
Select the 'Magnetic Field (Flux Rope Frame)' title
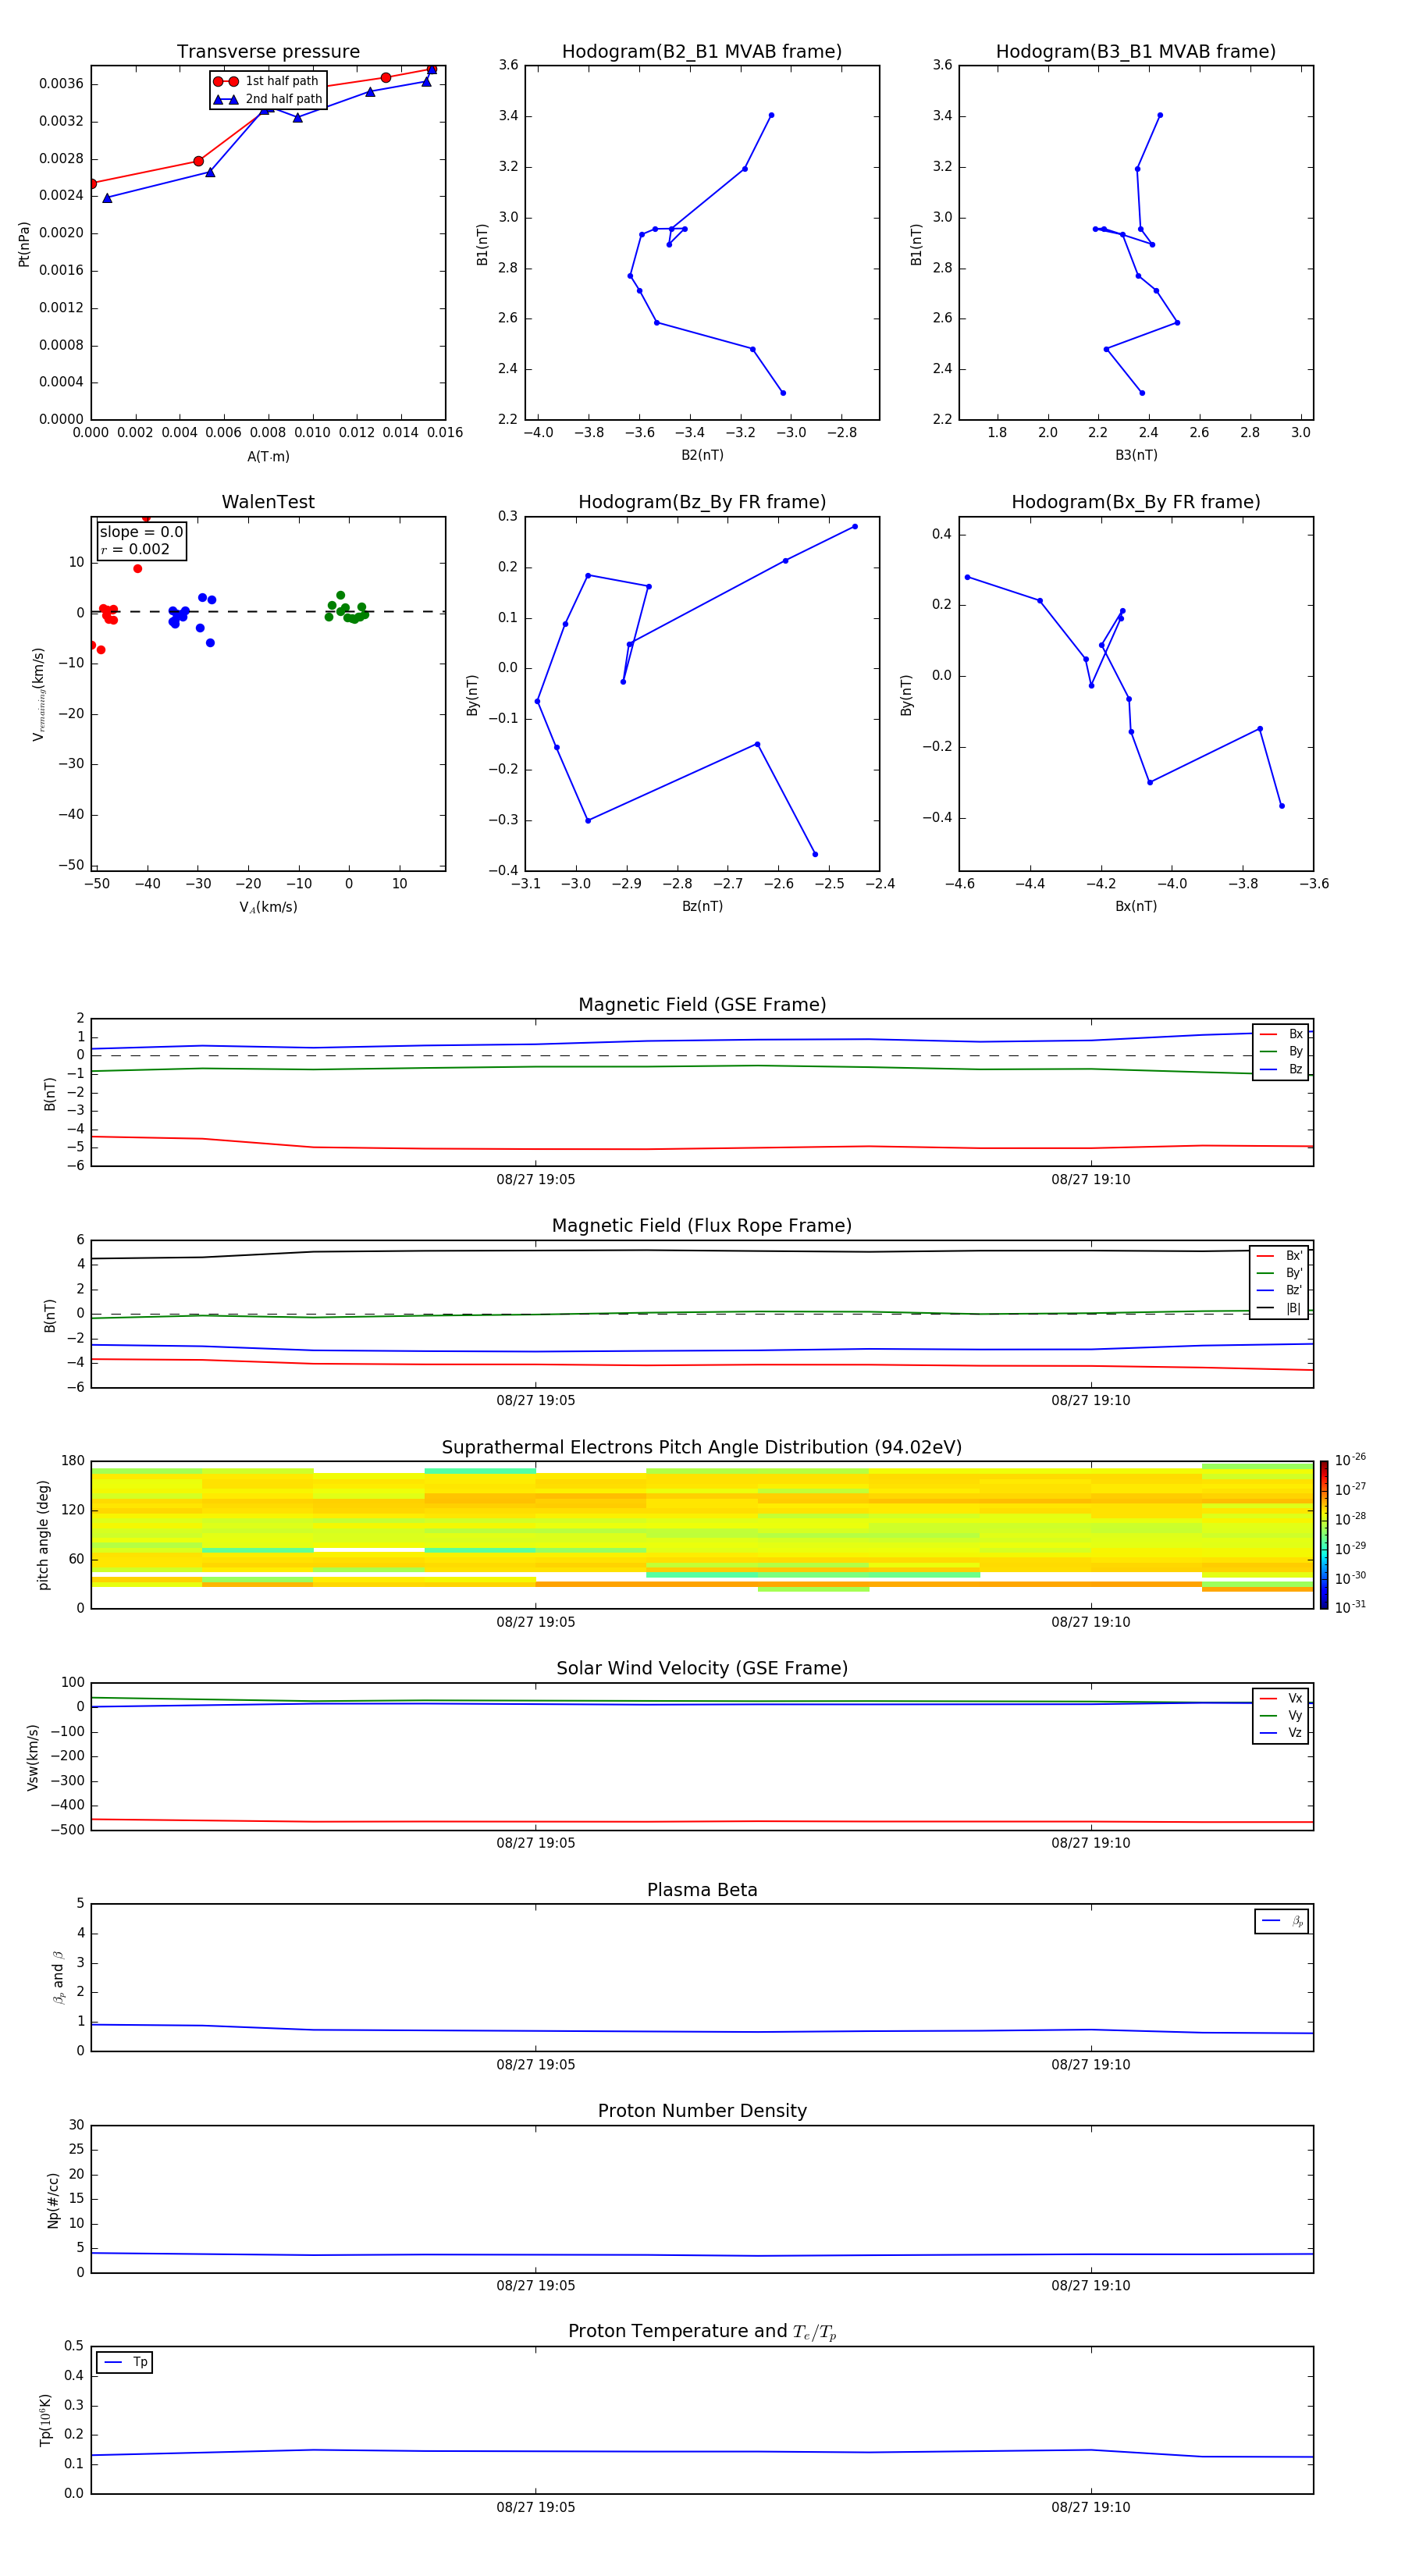click(x=702, y=1226)
